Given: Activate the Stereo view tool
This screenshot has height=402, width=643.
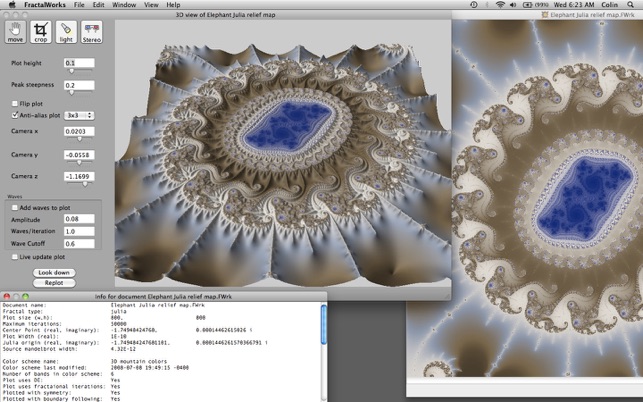Looking at the screenshot, I should 91,32.
